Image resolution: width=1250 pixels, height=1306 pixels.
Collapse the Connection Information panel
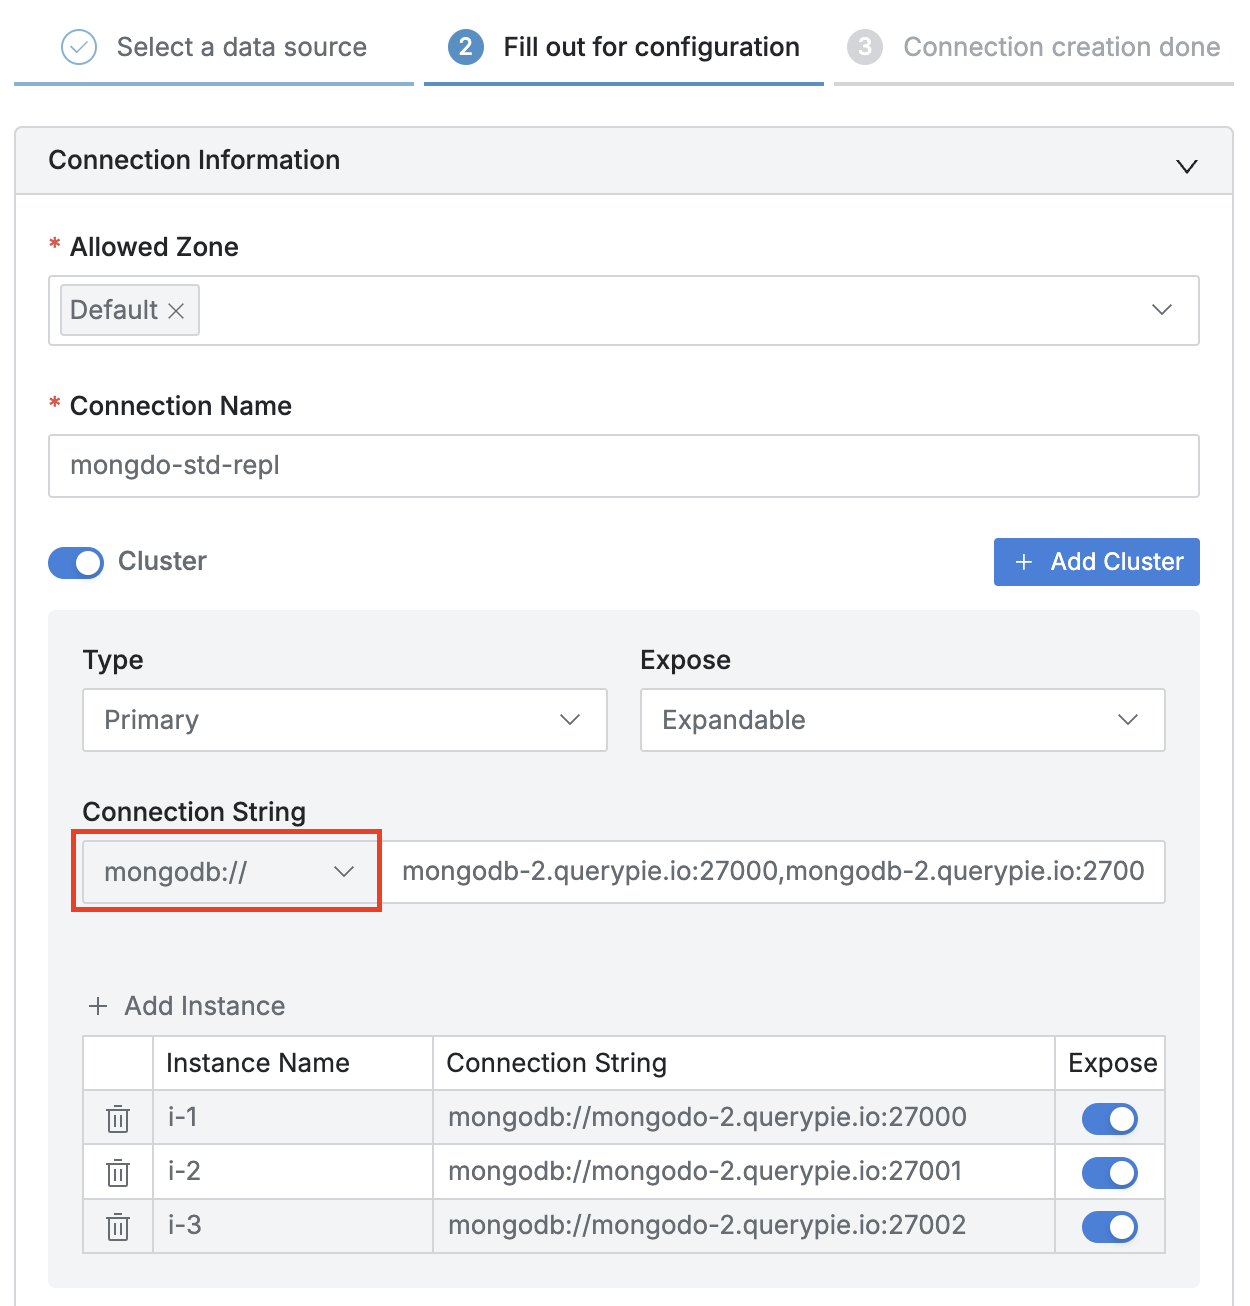click(x=1186, y=166)
